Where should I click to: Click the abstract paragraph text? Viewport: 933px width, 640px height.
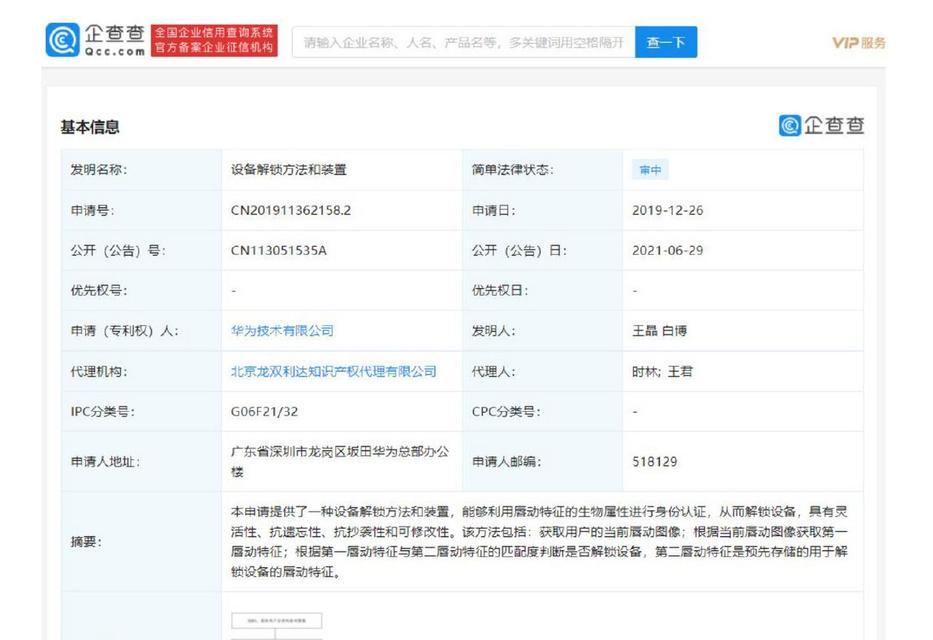click(x=539, y=541)
